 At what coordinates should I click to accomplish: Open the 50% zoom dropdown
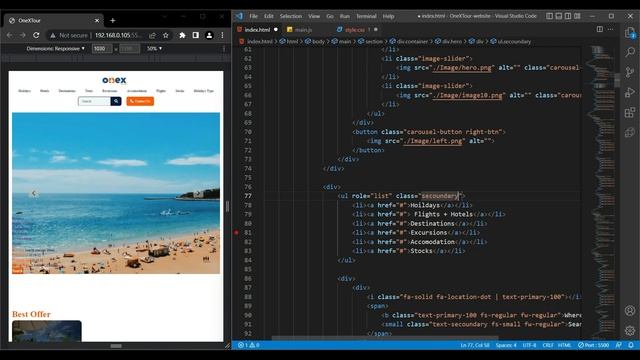click(154, 49)
